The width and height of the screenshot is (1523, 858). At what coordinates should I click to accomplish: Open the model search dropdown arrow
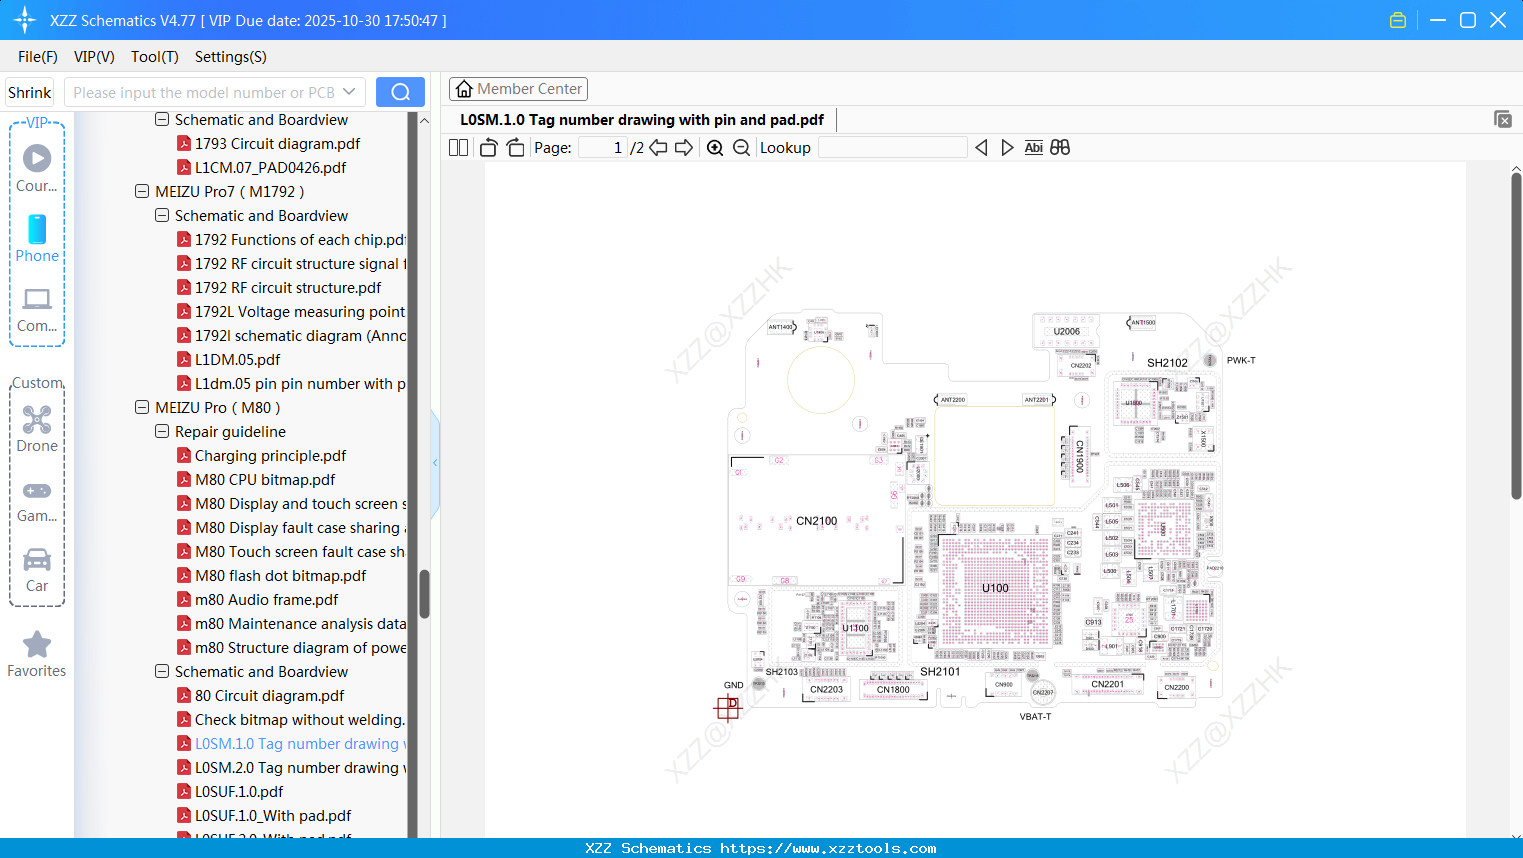pos(351,91)
